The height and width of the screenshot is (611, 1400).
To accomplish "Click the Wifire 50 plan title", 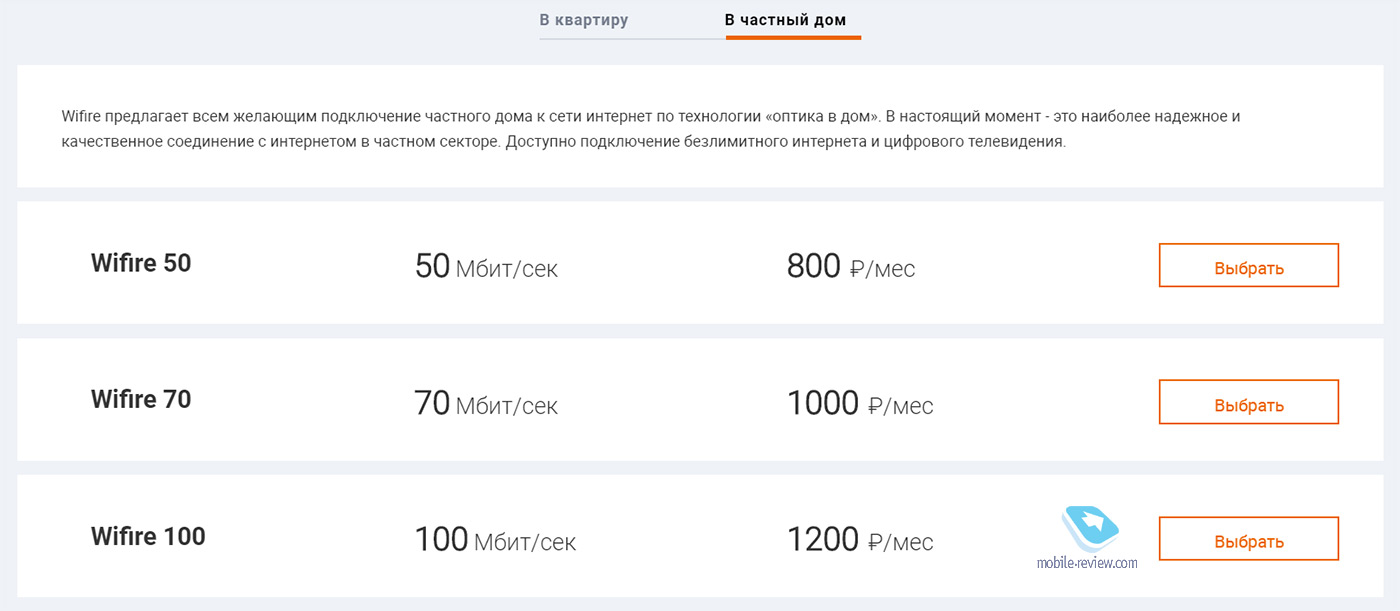I will point(141,263).
